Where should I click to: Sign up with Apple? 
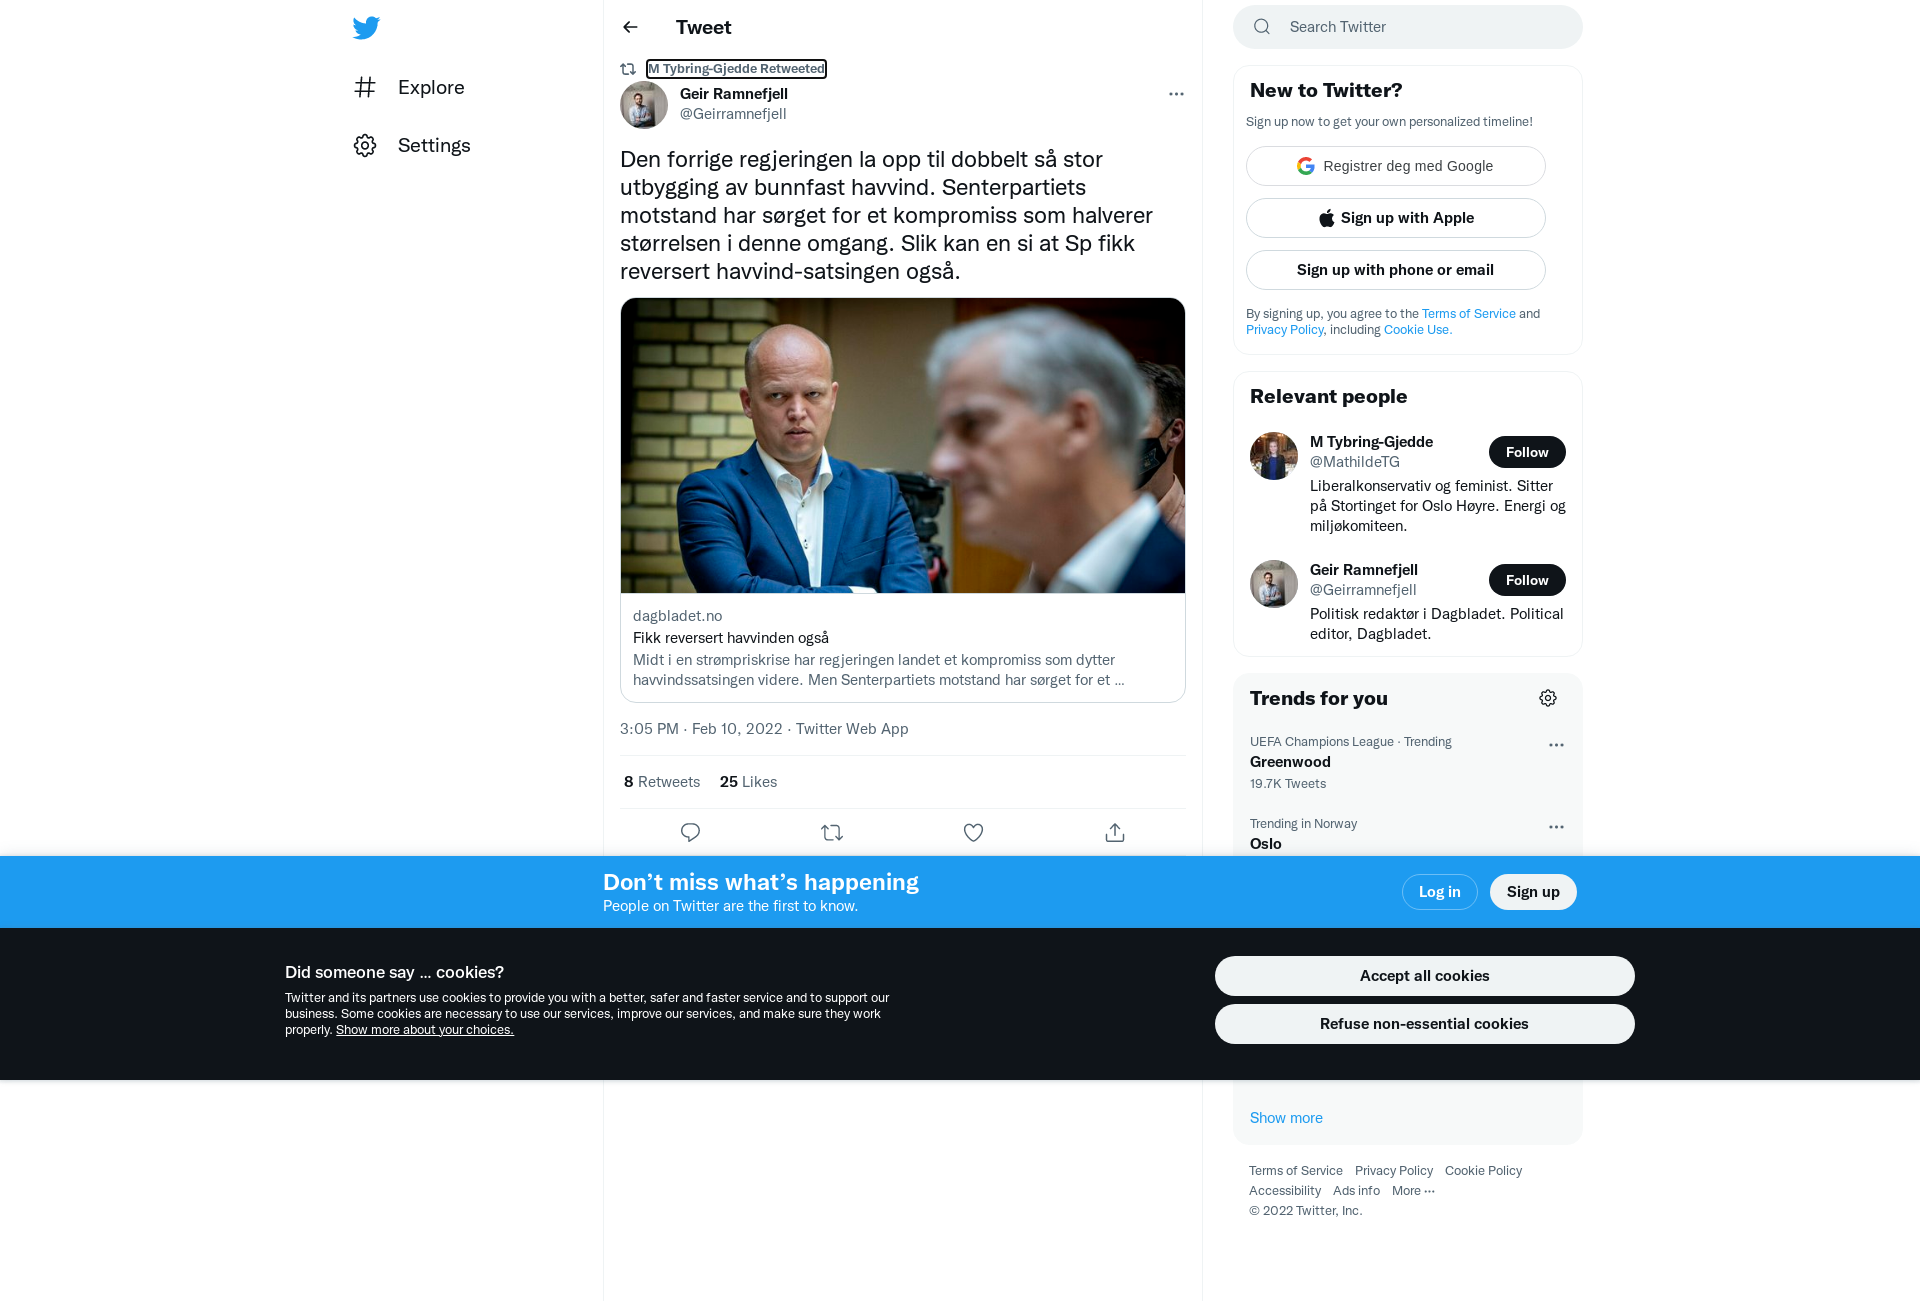[x=1395, y=218]
